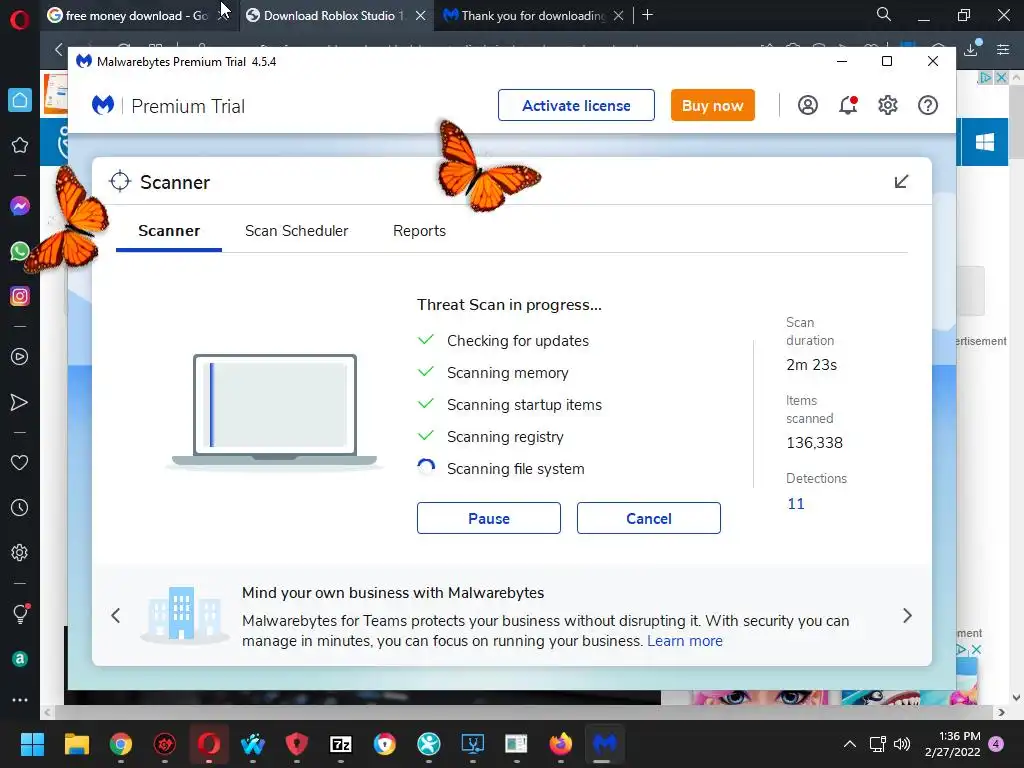Screen dimensions: 1024x768
Task: Open the Malwarebytes help icon
Action: 928,105
